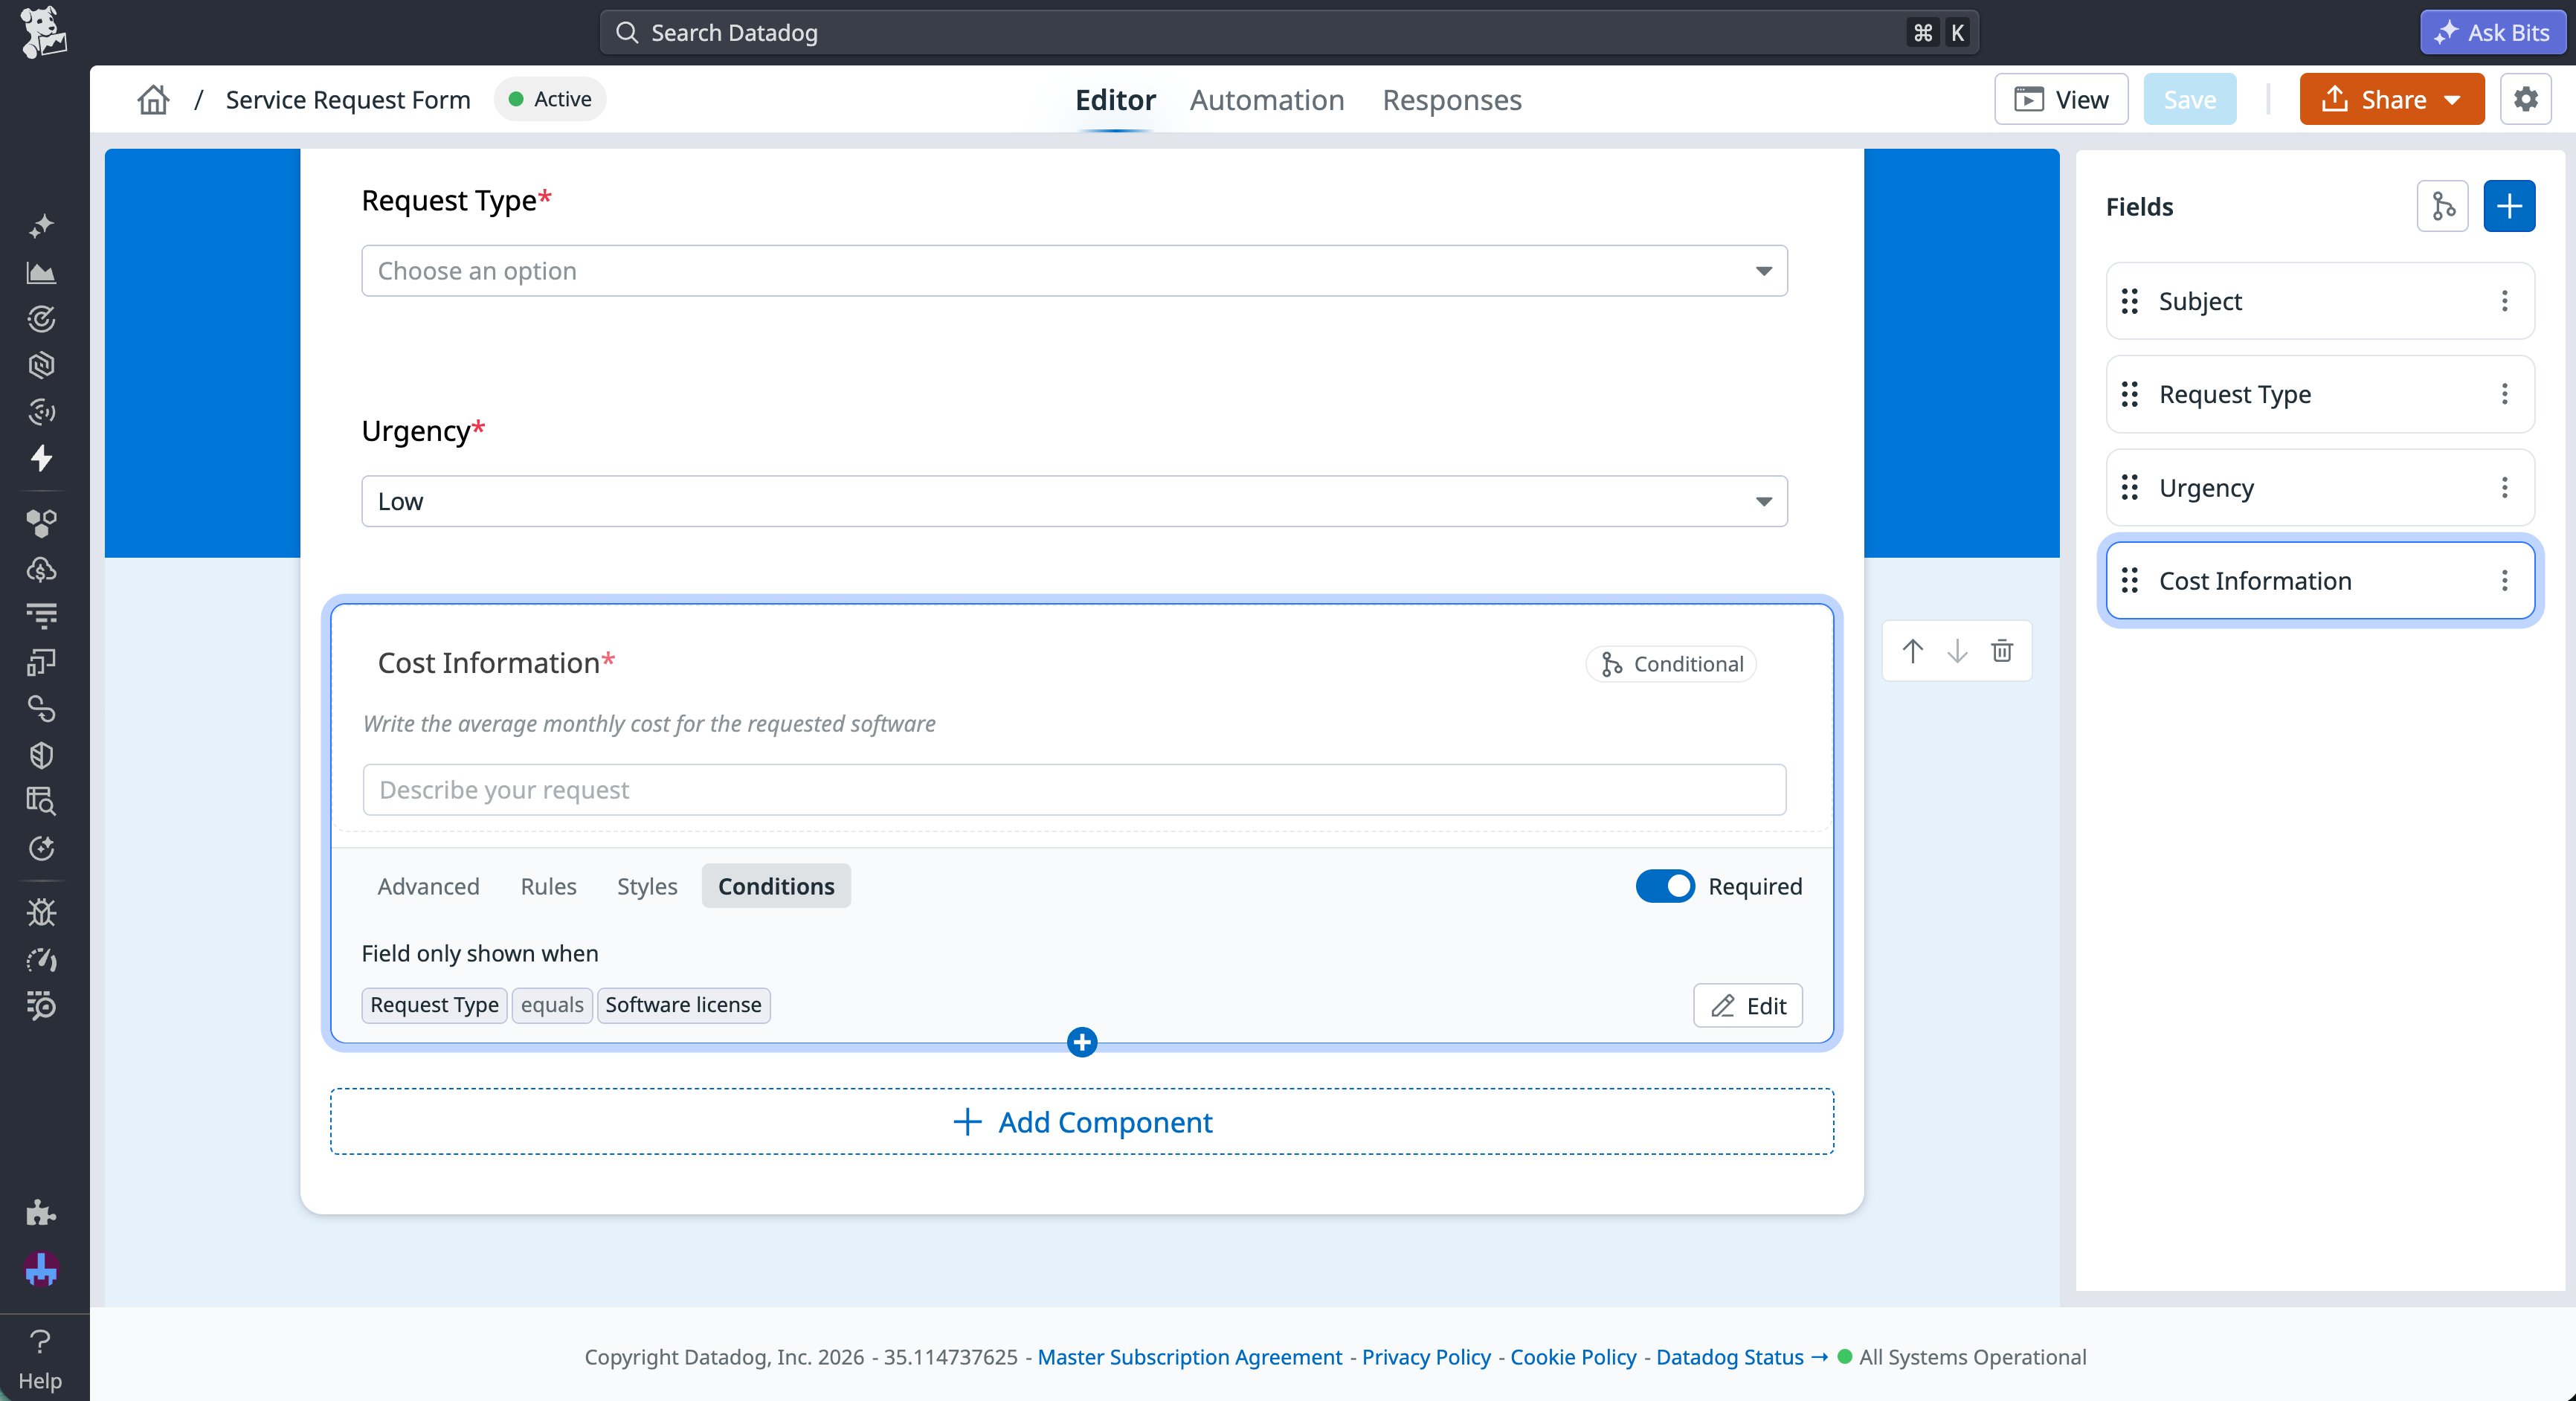Open the Request Type dropdown

[x=1074, y=271]
